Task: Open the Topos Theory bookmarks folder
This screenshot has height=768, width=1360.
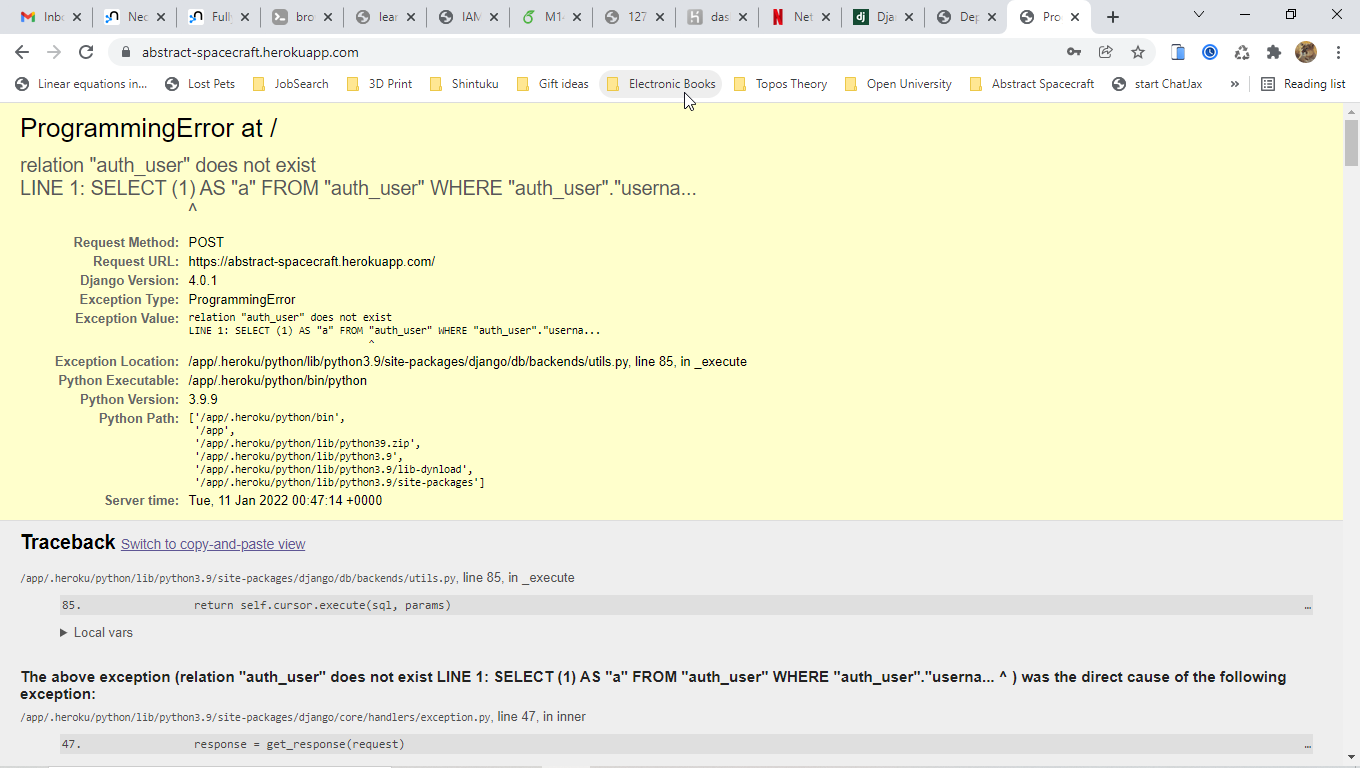Action: point(781,84)
